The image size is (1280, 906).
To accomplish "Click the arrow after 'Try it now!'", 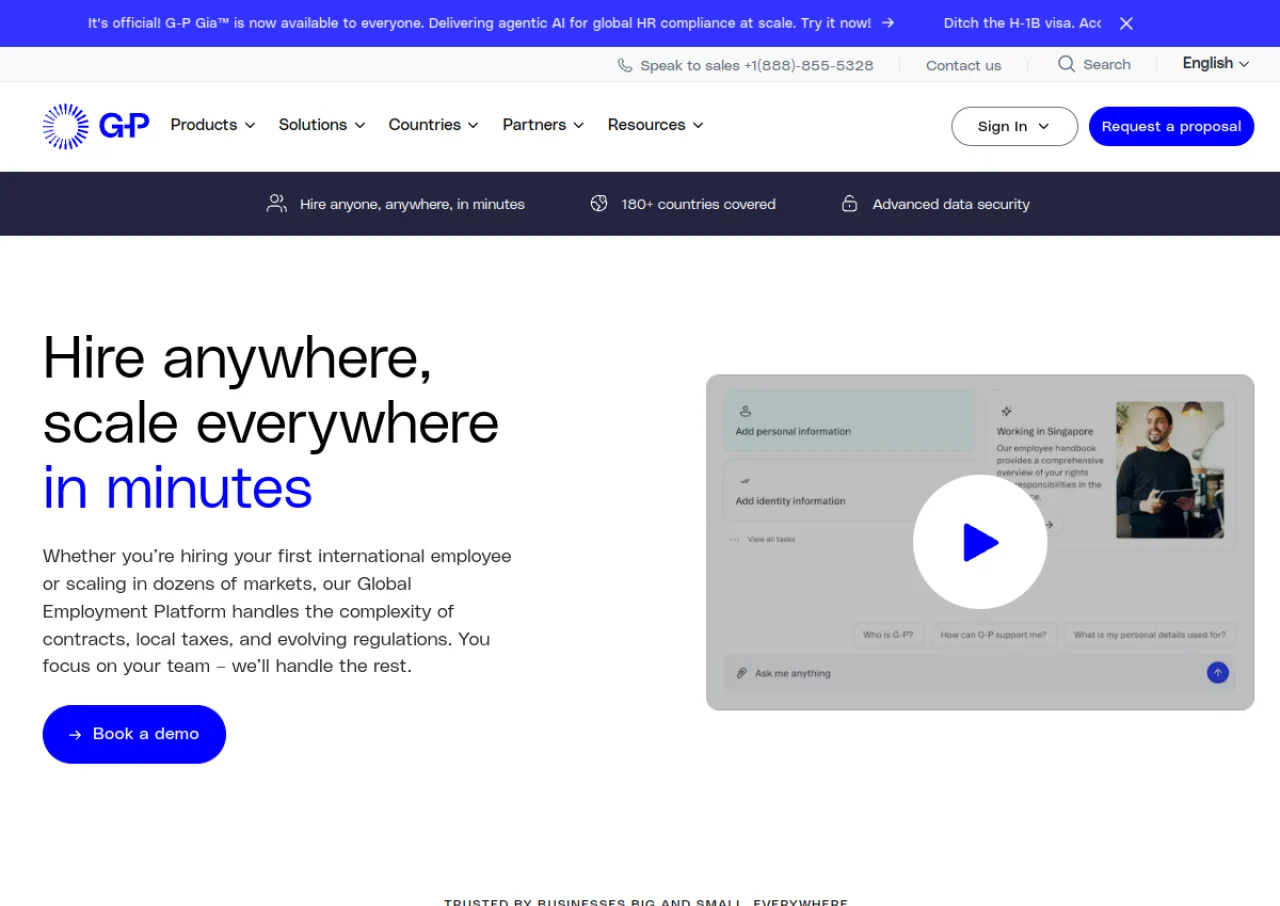I will 888,23.
